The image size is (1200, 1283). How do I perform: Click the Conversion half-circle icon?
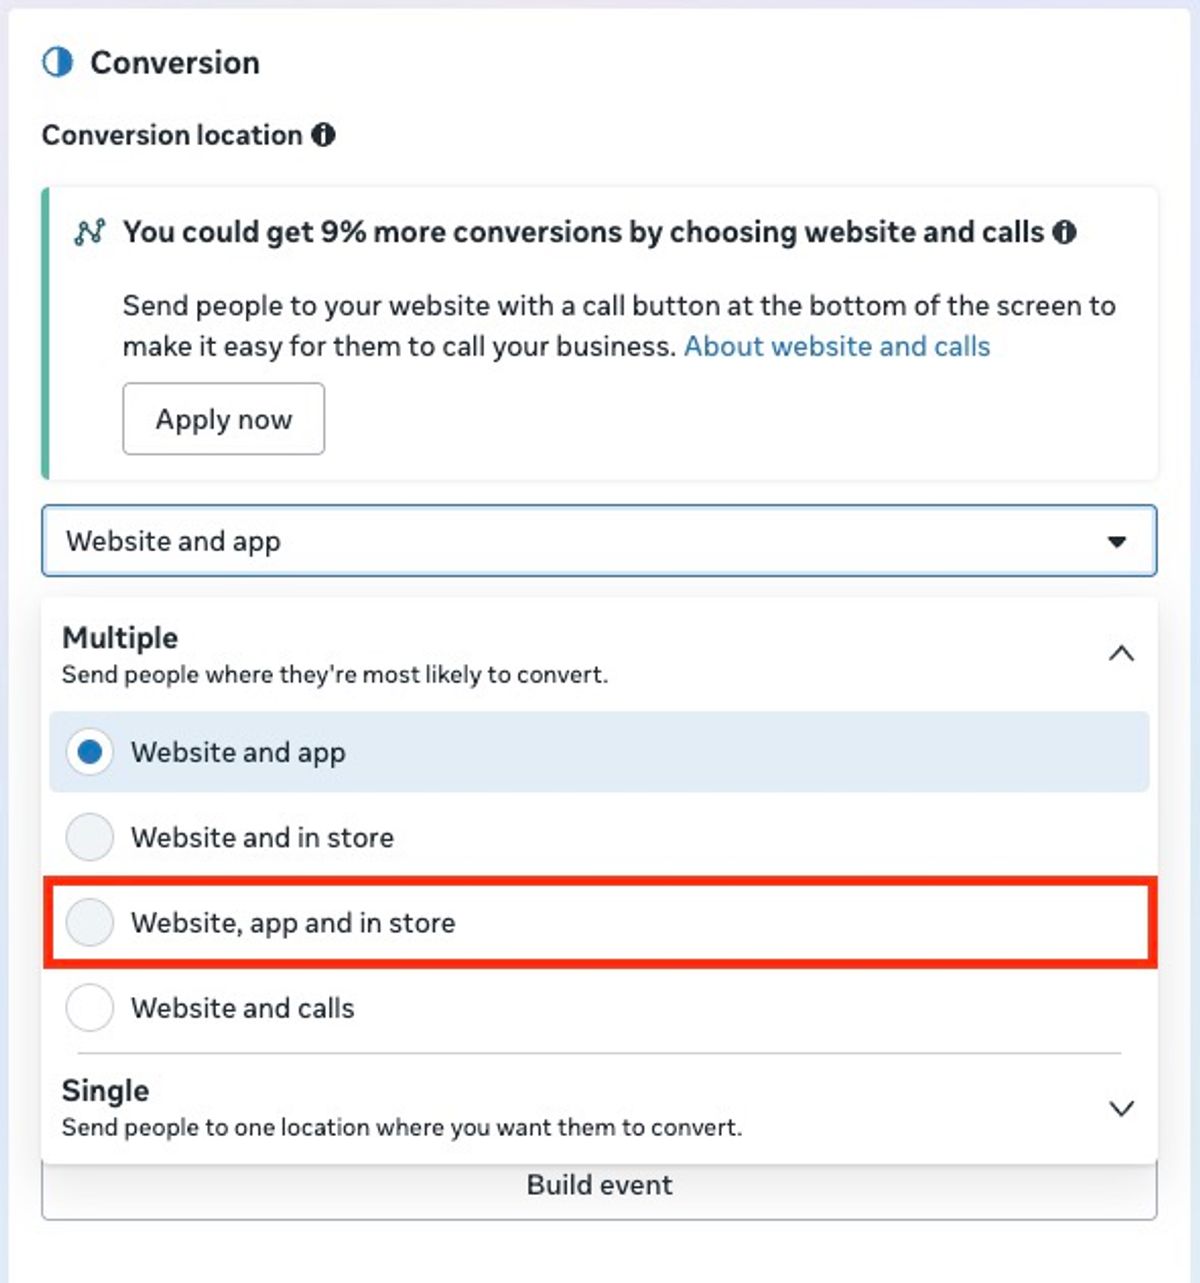pyautogui.click(x=57, y=62)
